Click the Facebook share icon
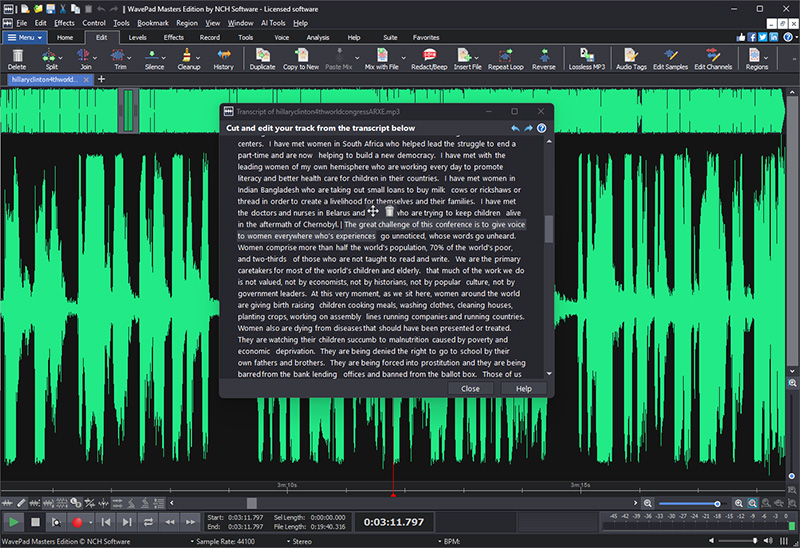800x548 pixels. coord(752,37)
